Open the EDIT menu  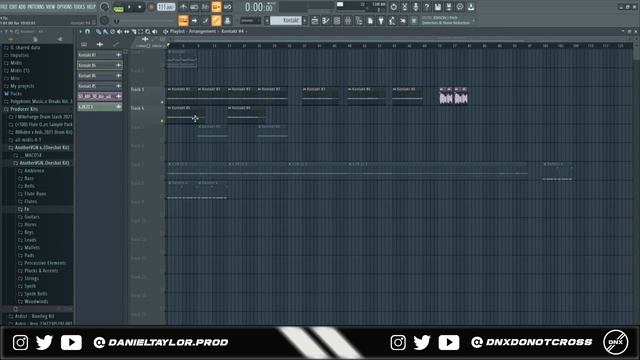13,7
